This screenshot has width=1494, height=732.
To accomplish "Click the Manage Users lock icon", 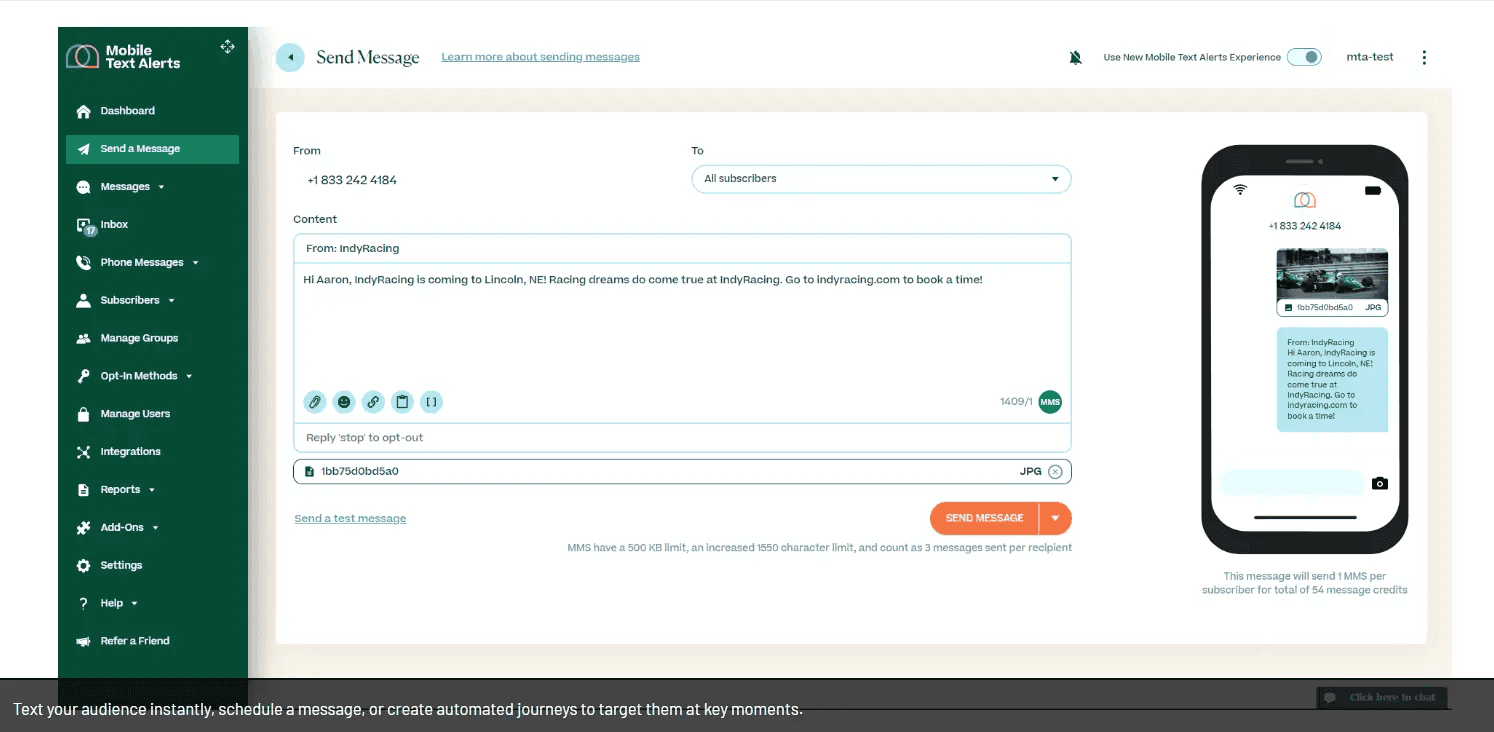I will [84, 414].
